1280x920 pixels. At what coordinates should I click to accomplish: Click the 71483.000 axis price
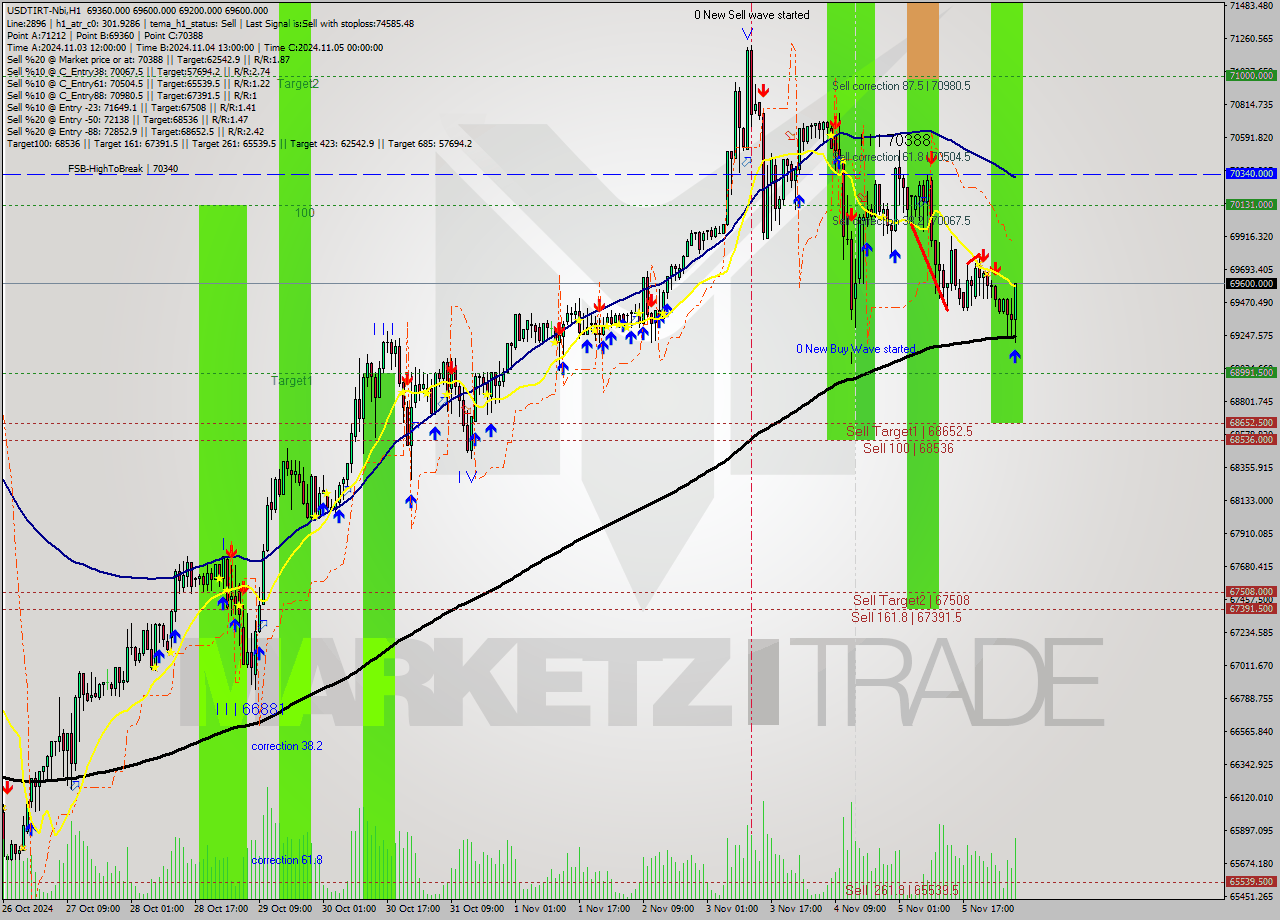[1250, 5]
